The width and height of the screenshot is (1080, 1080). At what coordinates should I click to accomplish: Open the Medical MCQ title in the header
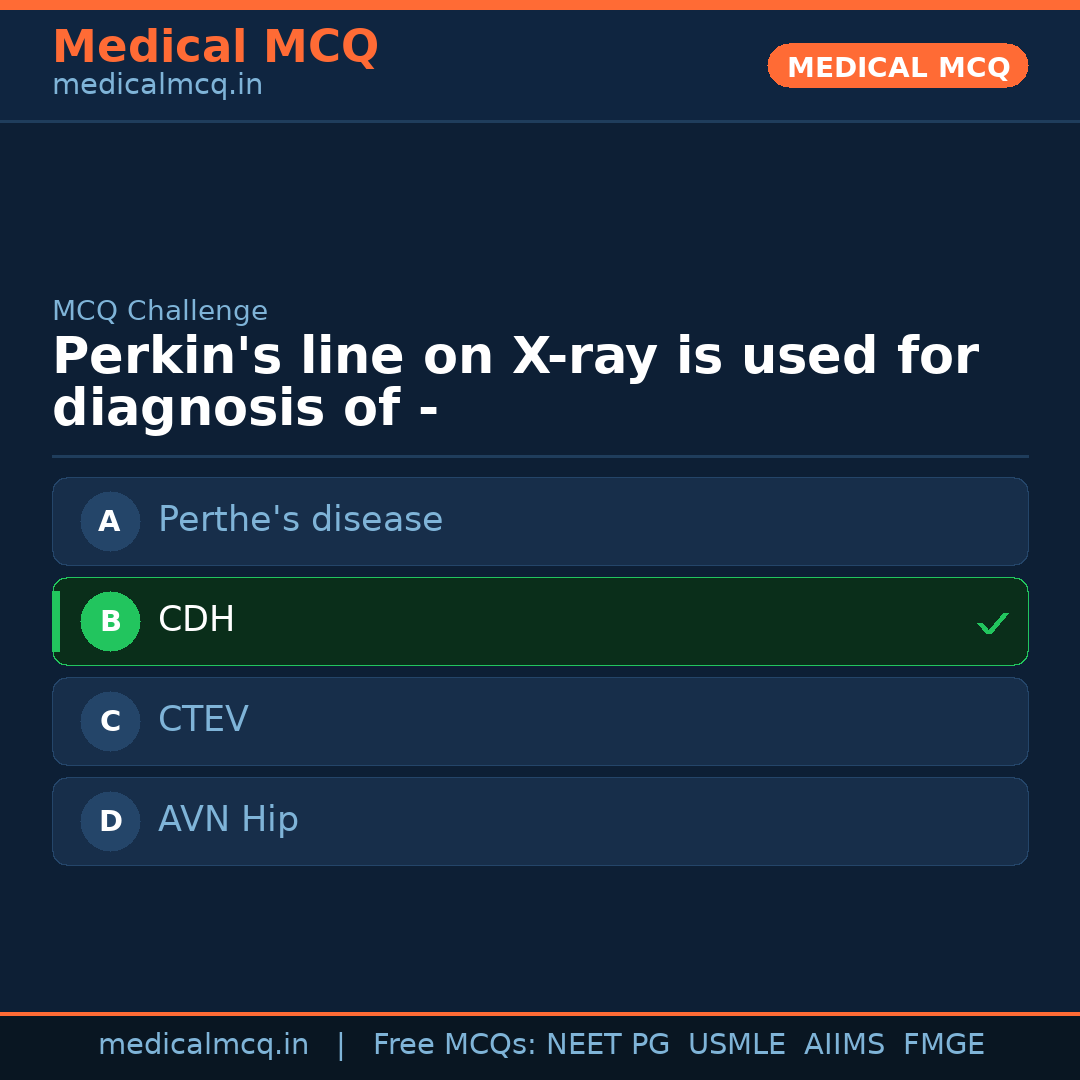[x=215, y=47]
